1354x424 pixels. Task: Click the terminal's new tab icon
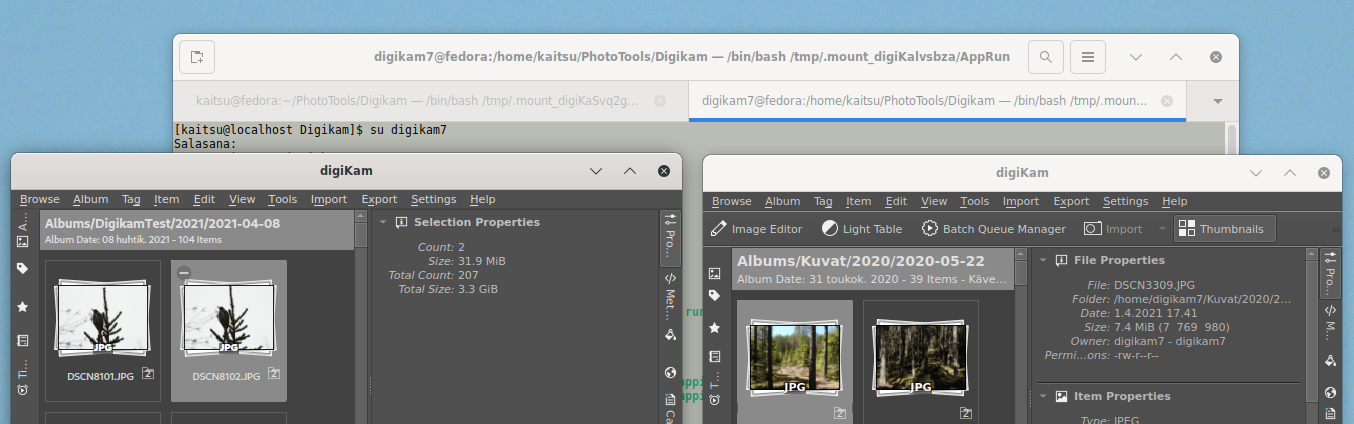coord(197,57)
